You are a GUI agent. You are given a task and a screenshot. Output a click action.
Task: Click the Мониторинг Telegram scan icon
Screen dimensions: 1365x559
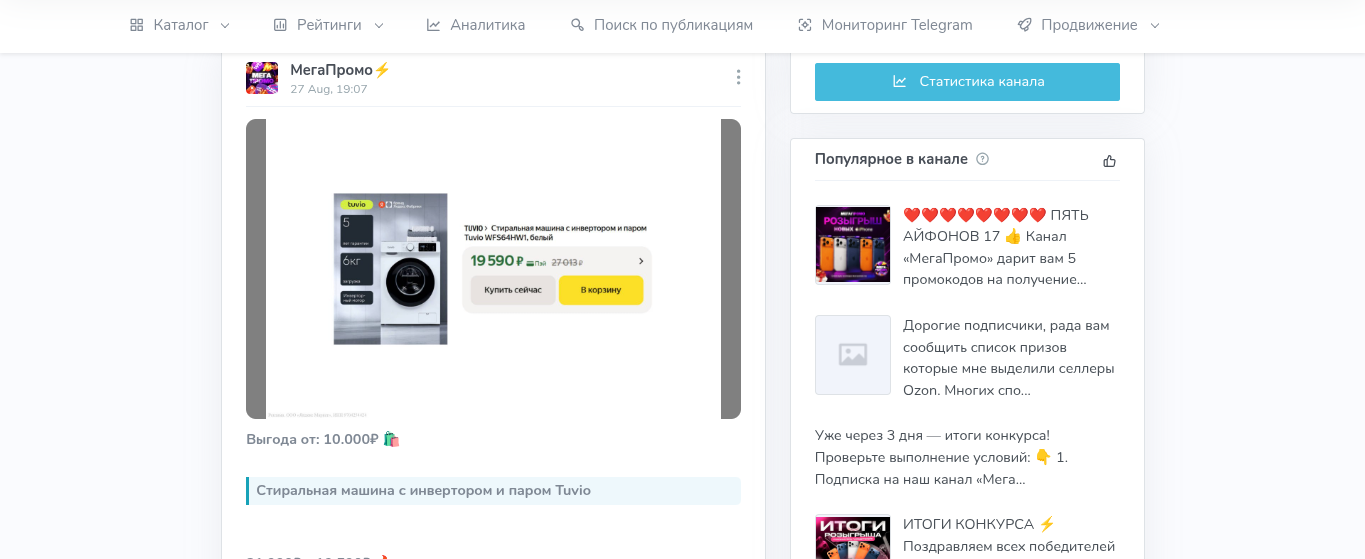tap(805, 25)
